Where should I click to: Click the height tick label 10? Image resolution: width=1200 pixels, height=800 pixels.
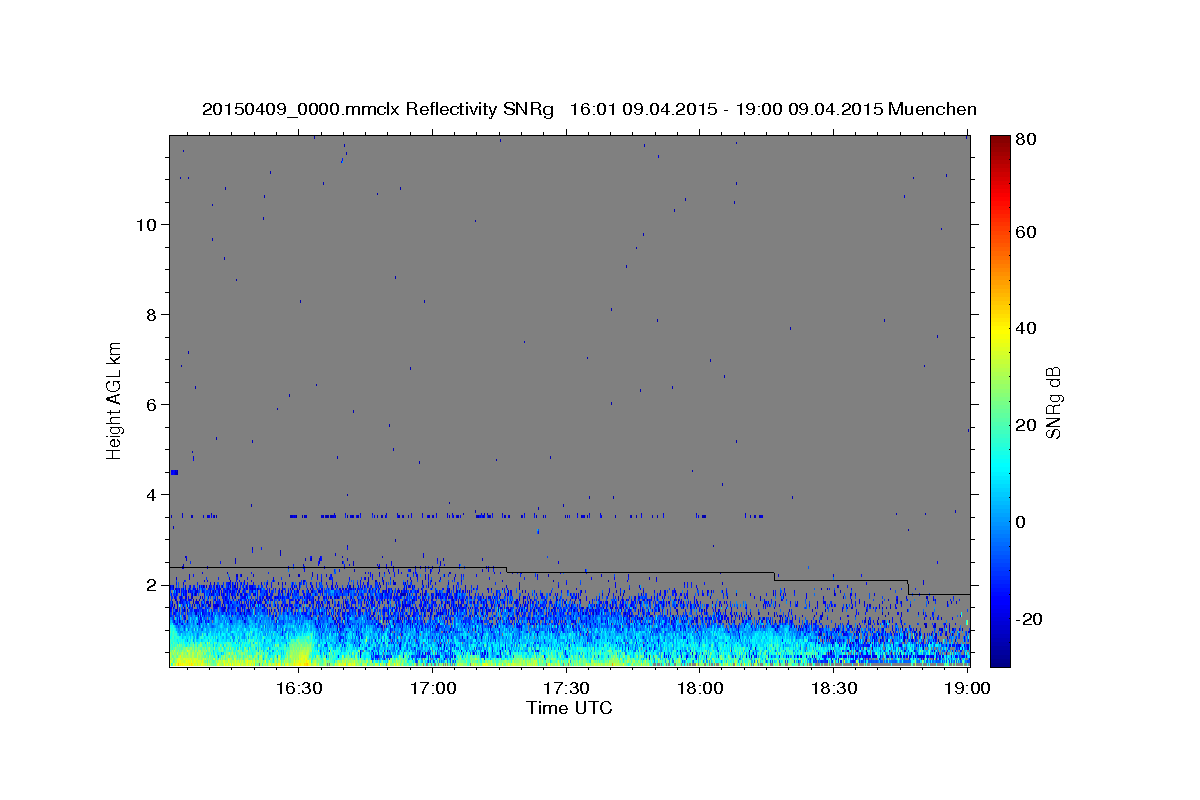[x=147, y=224]
